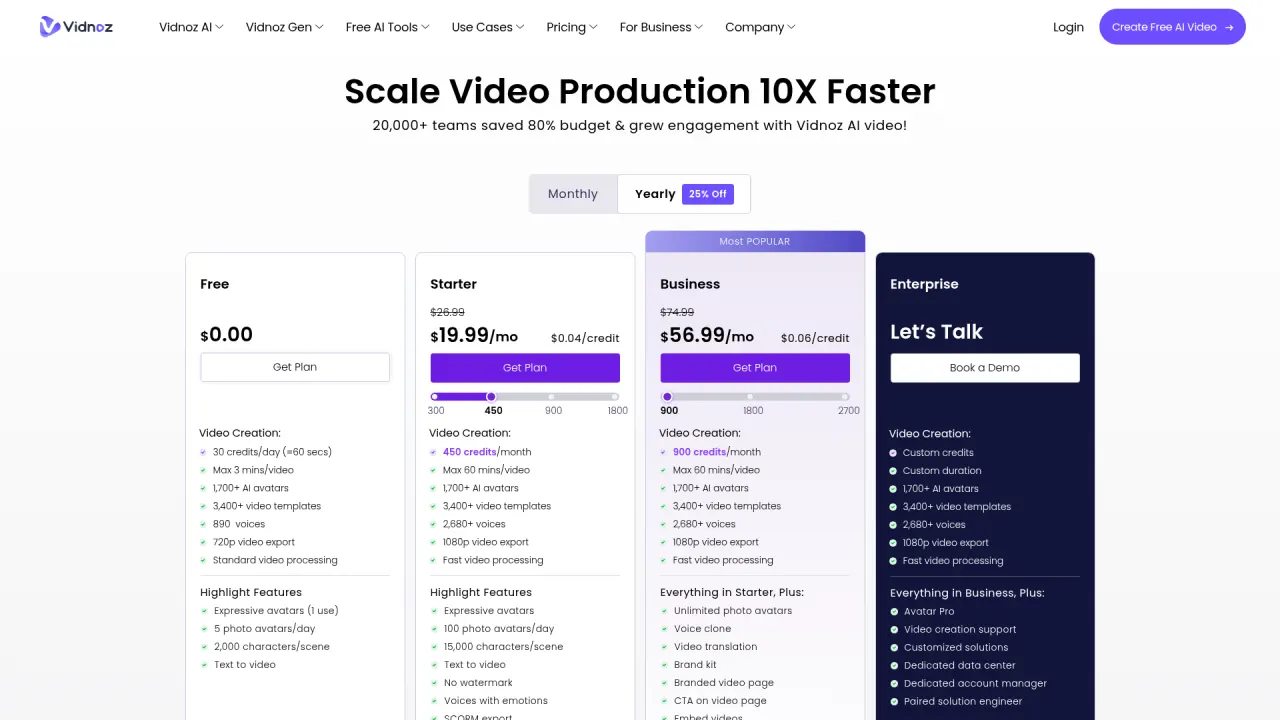Click checkmark beside 5 photo avatars/day
Screen dimensions: 1280x720
click(204, 629)
